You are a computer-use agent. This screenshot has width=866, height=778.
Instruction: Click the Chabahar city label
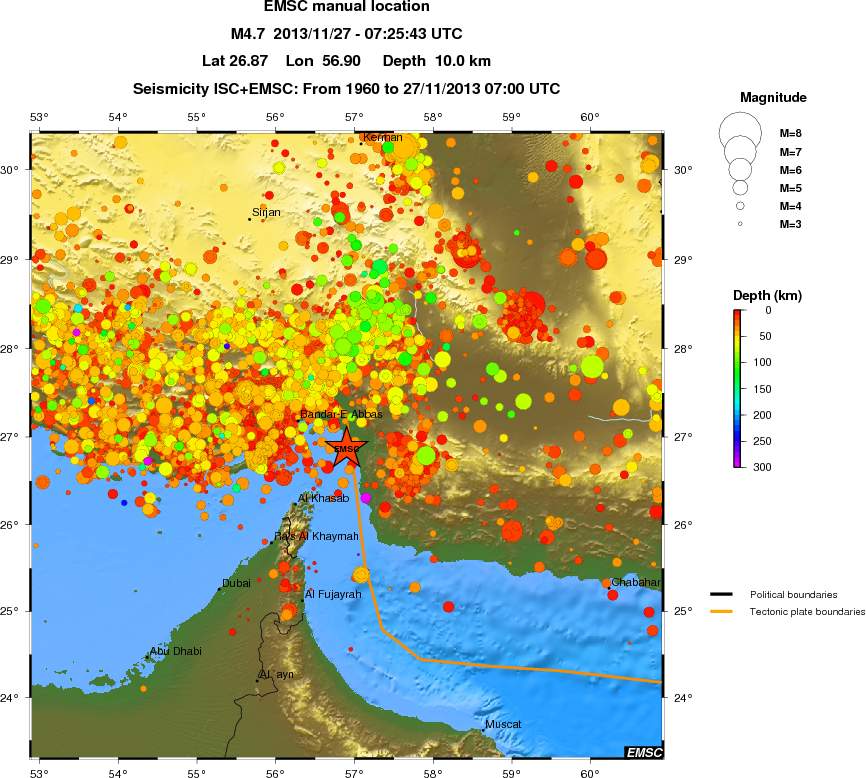[x=636, y=582]
